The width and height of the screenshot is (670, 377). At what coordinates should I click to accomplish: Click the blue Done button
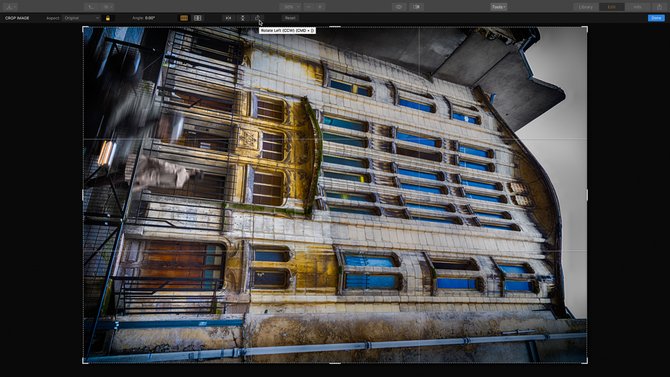(656, 18)
